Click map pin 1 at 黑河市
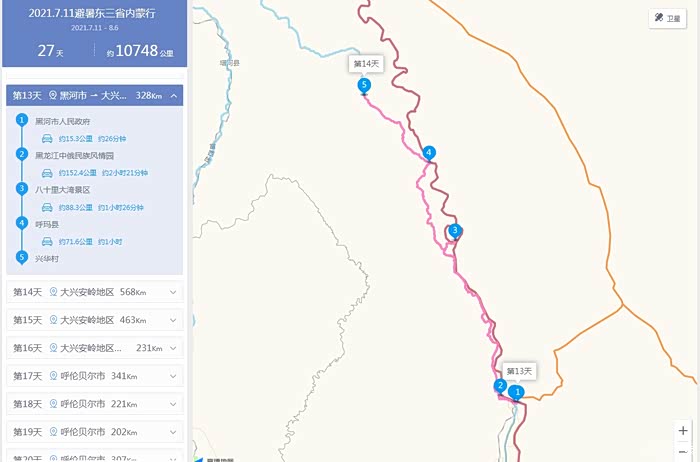 (517, 393)
